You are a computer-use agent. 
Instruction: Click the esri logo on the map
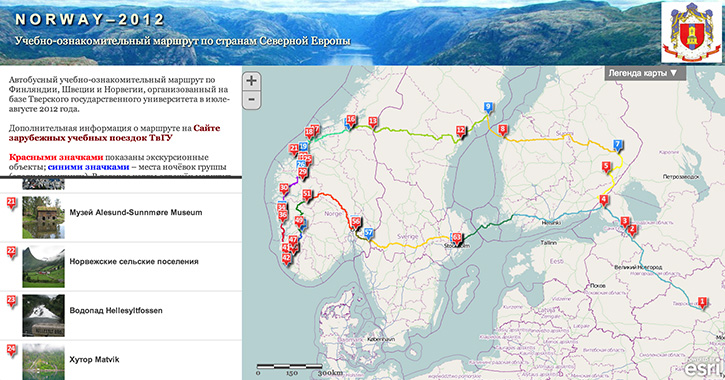(703, 368)
